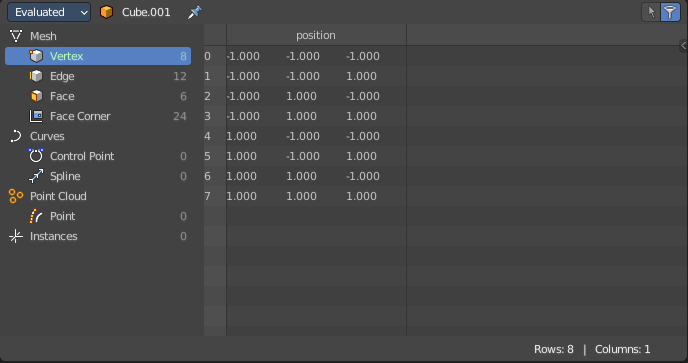Click the Mesh triangle icon

click(16, 36)
